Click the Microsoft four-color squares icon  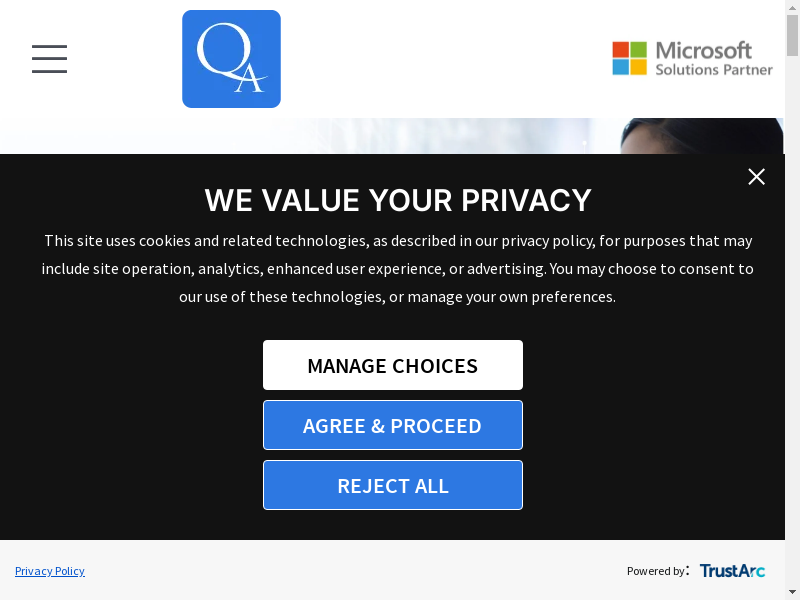tap(630, 58)
